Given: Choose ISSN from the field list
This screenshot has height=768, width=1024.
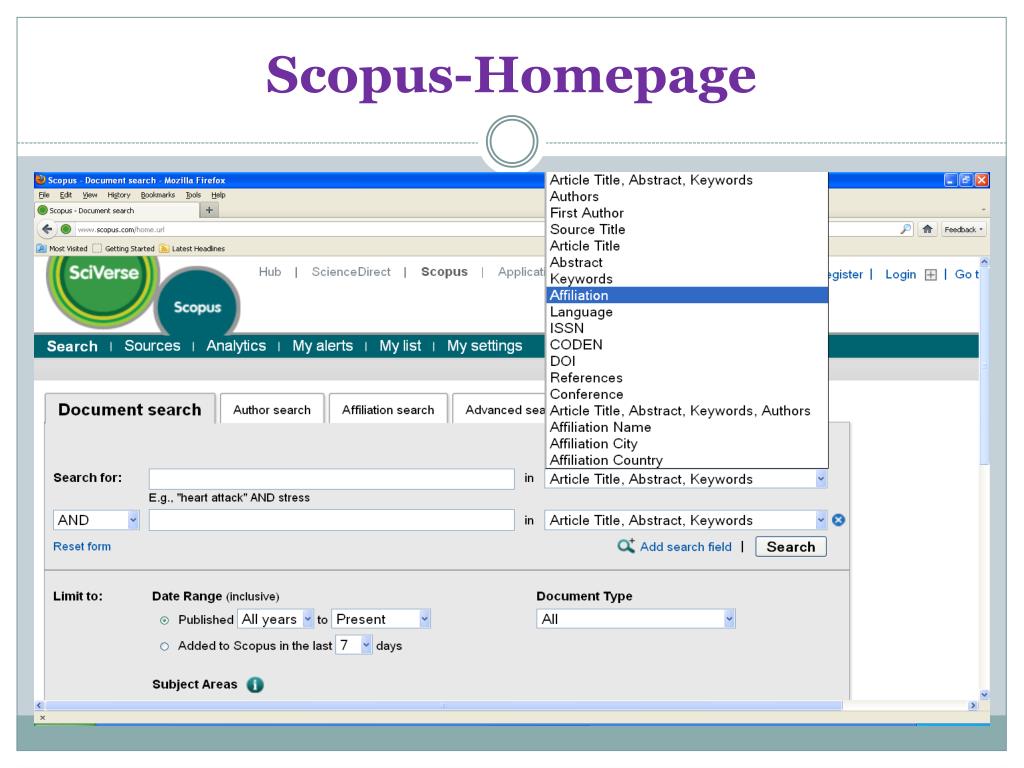Looking at the screenshot, I should [687, 328].
